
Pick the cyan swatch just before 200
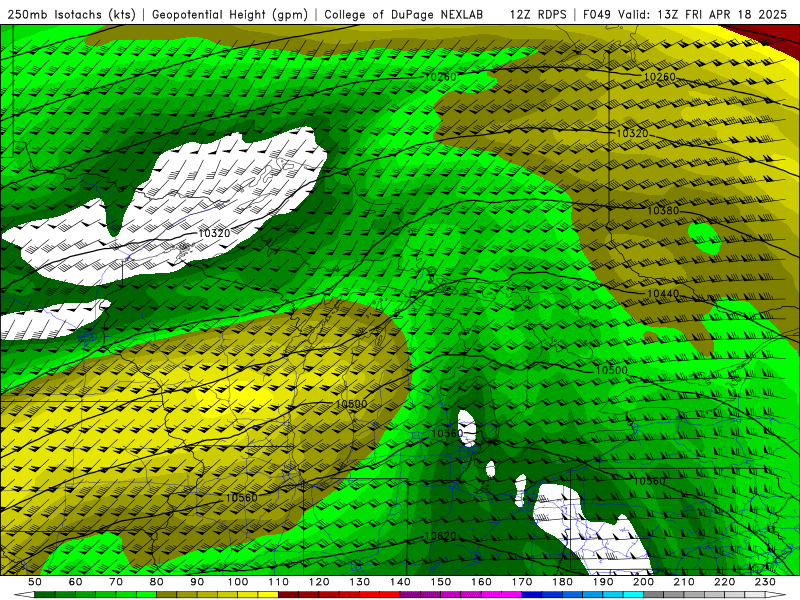(633, 595)
